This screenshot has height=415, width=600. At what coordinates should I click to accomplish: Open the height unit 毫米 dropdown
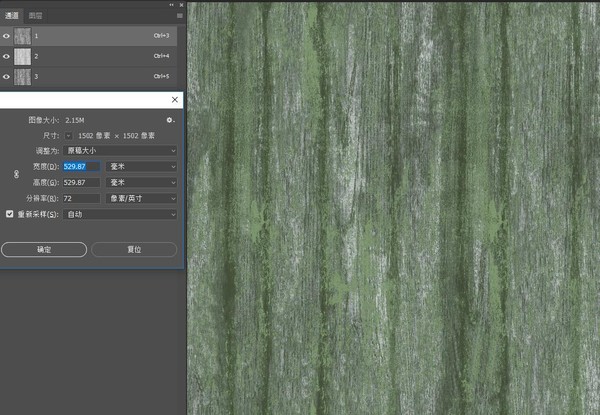click(141, 182)
